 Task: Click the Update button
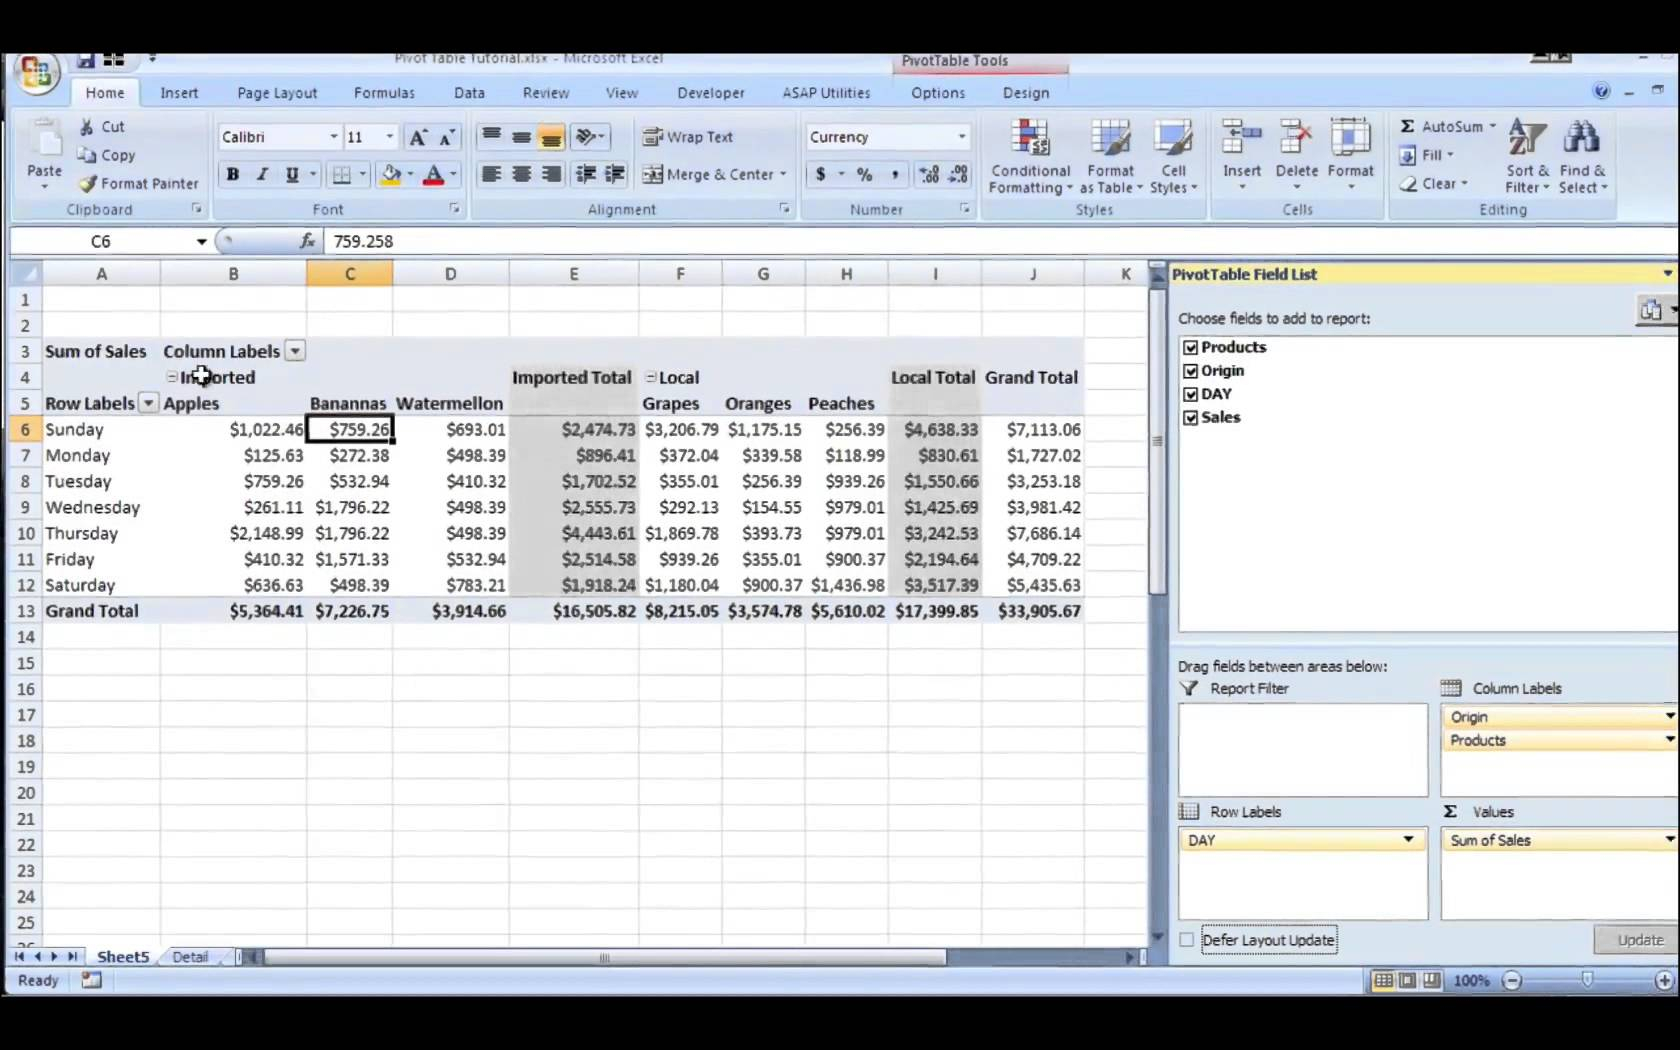[1639, 940]
